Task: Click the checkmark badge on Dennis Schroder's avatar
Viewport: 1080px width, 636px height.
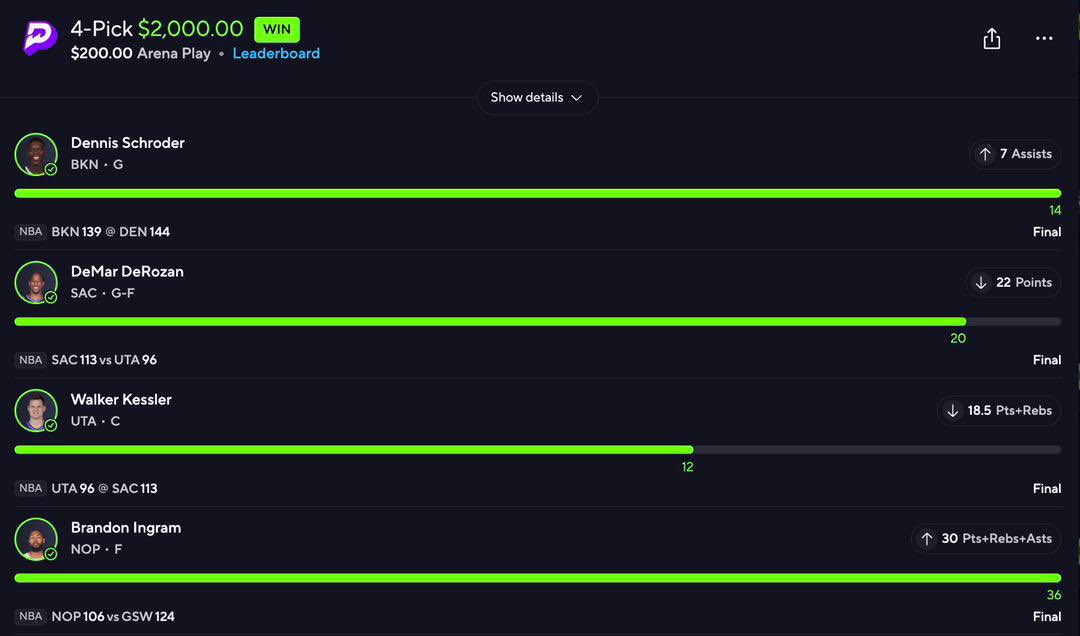Action: [x=51, y=169]
